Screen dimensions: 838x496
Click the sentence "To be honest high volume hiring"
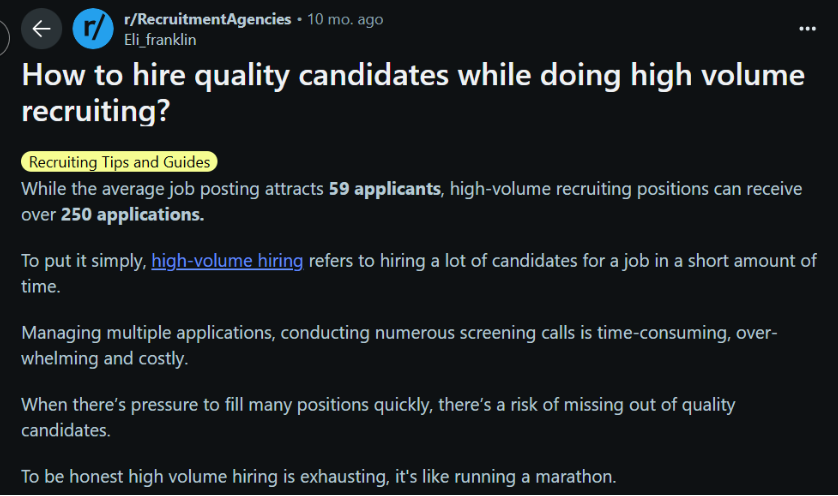tap(319, 476)
